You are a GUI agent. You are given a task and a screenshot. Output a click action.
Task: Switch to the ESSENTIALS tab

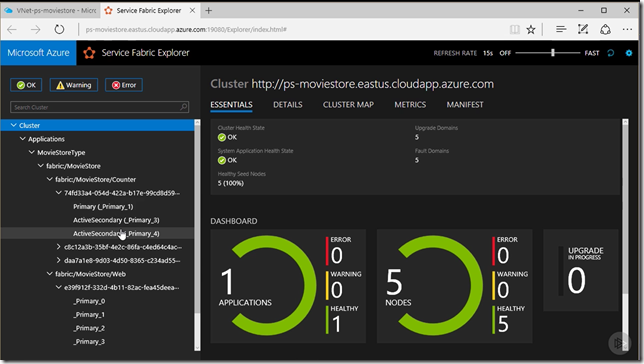click(231, 105)
